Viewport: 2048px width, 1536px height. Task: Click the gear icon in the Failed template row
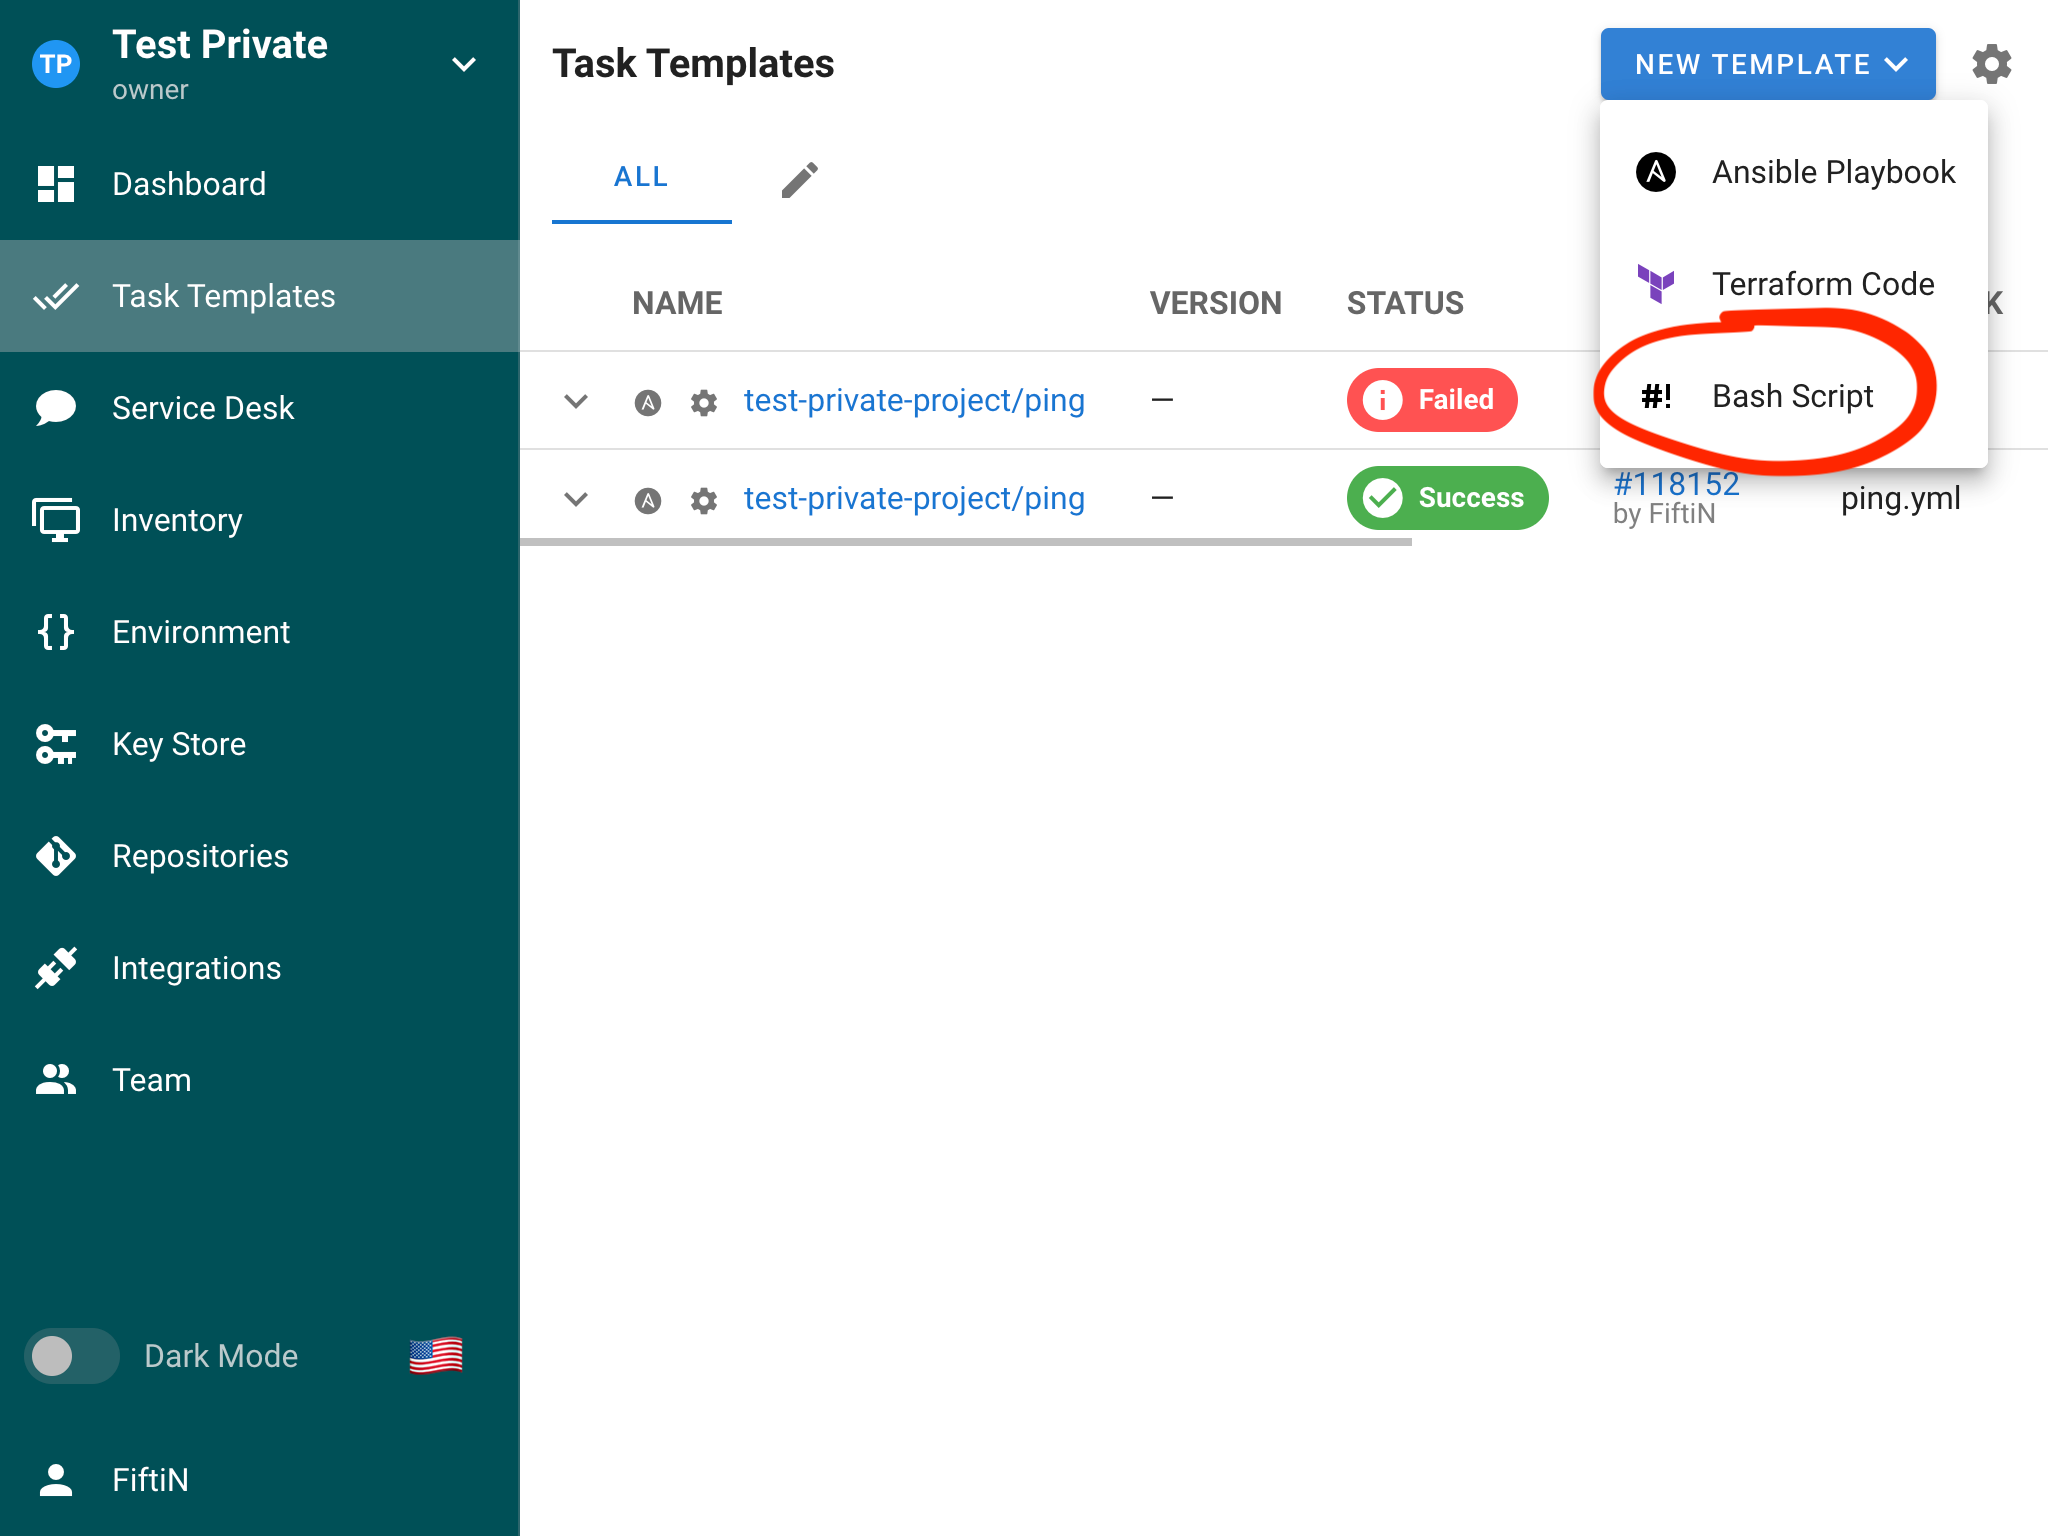[704, 402]
